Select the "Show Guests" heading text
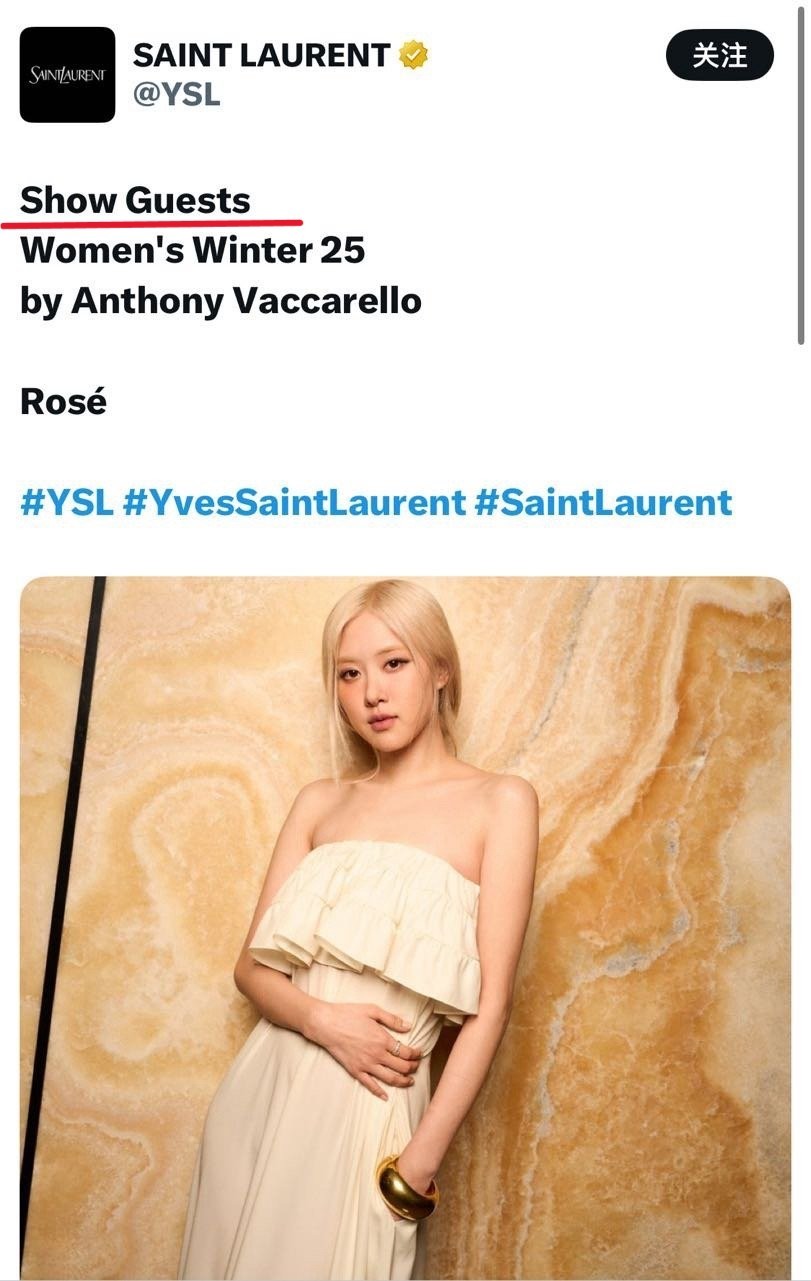 [135, 200]
